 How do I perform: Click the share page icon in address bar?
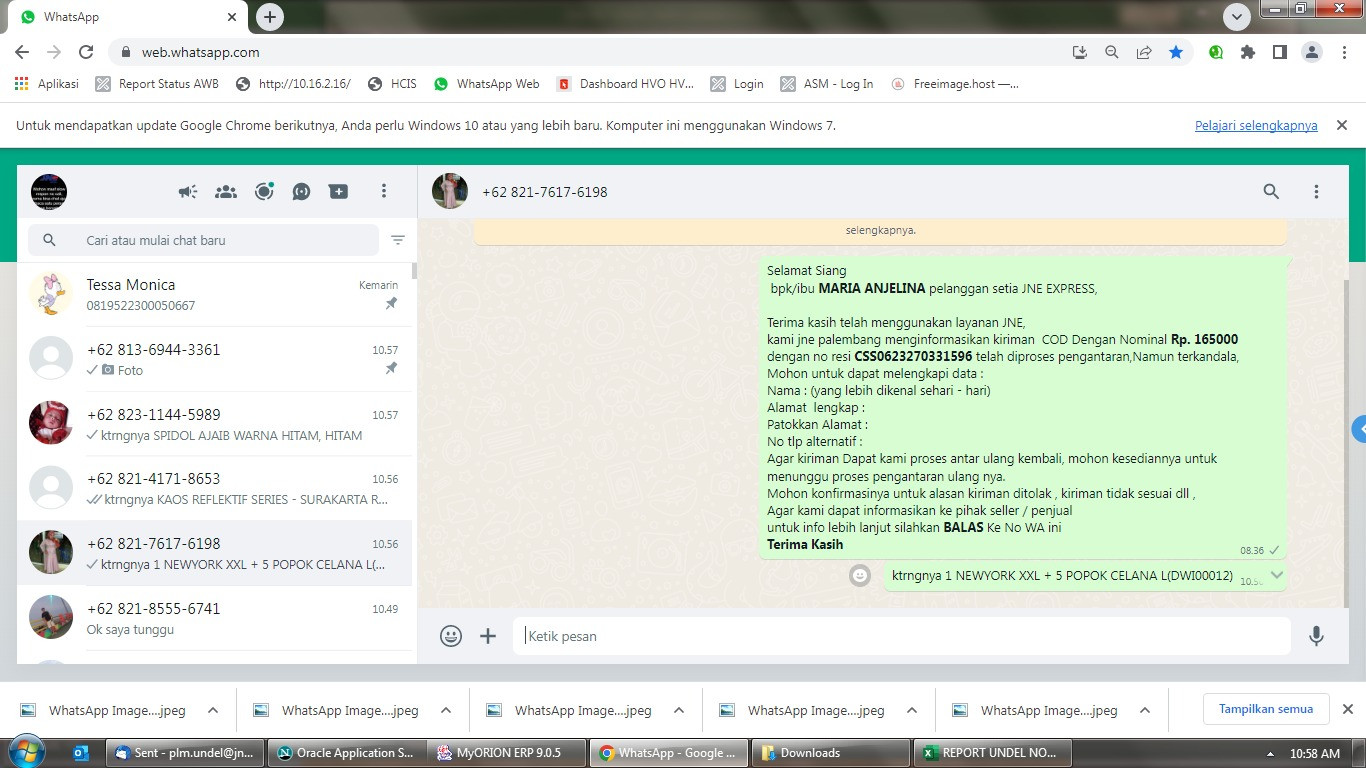pos(1144,52)
